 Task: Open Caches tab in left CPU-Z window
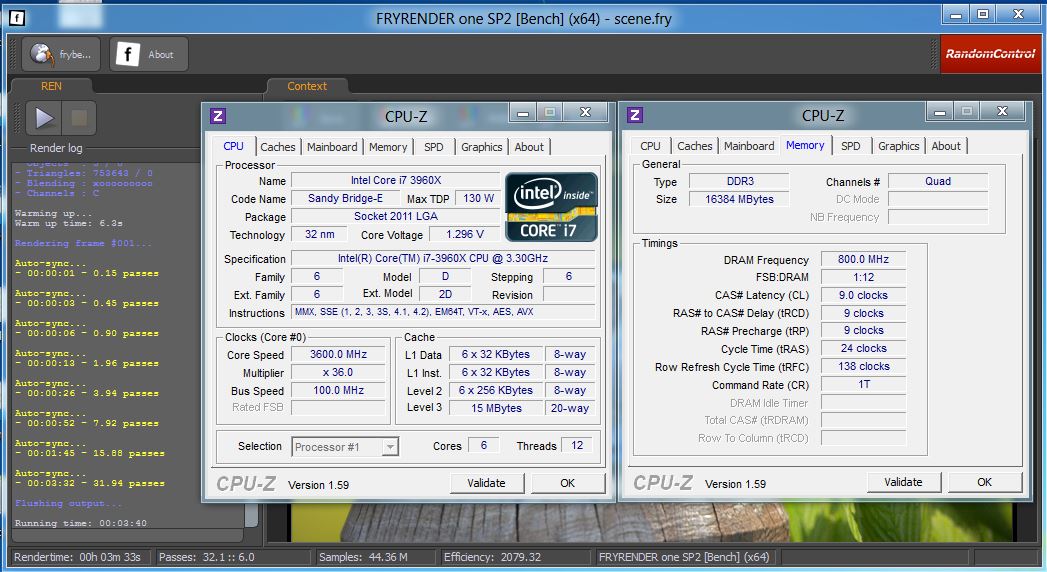tap(278, 147)
